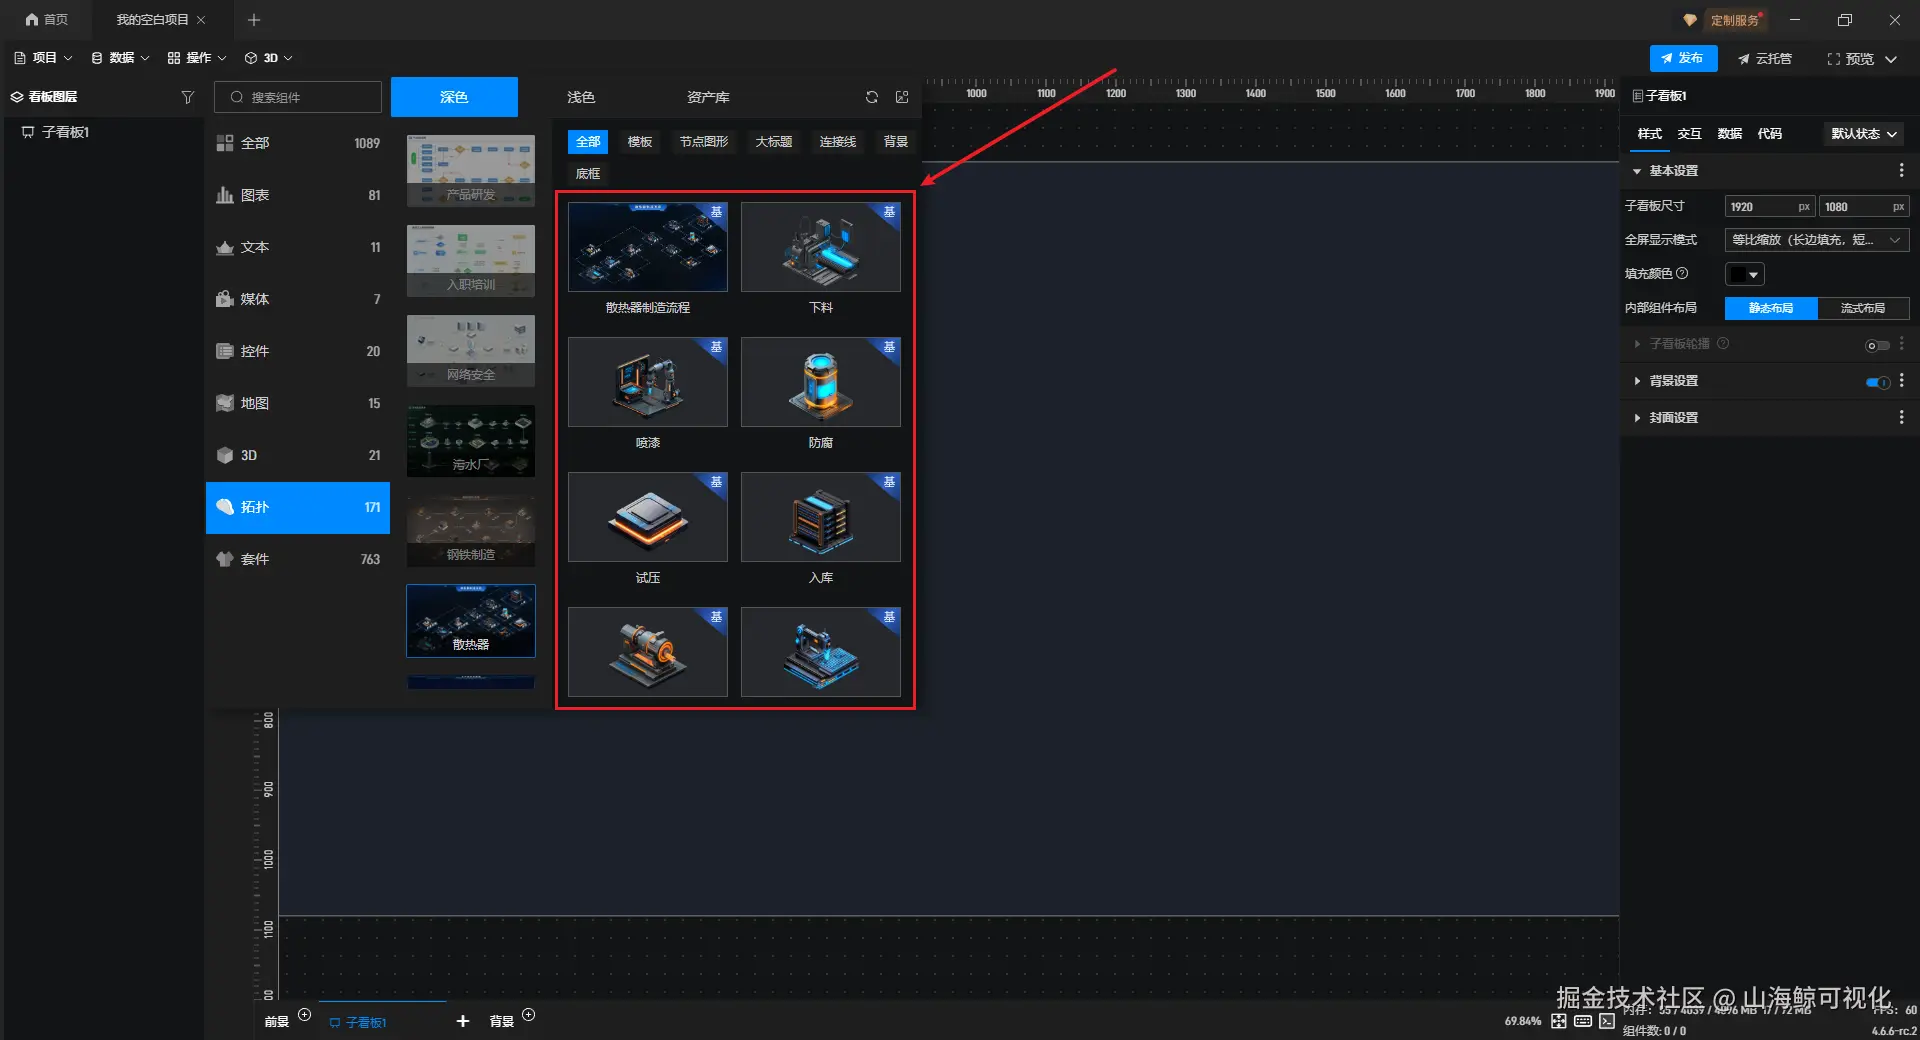Screen dimensions: 1920x1040
Task: Toggle the 子看板轮播 switch
Action: [1877, 345]
